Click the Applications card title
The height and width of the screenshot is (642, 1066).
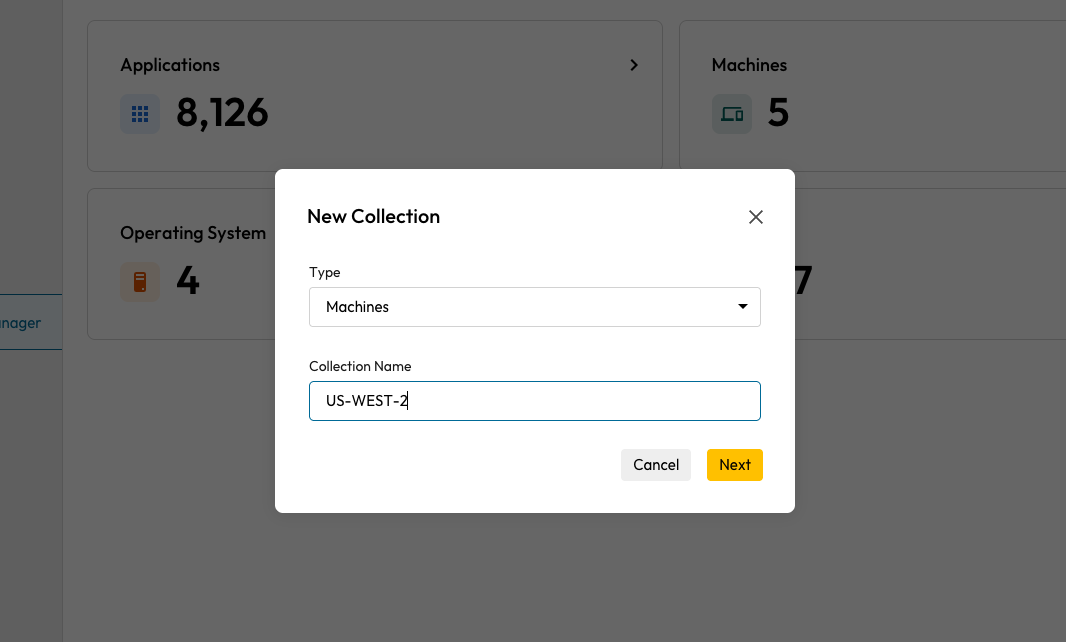170,65
